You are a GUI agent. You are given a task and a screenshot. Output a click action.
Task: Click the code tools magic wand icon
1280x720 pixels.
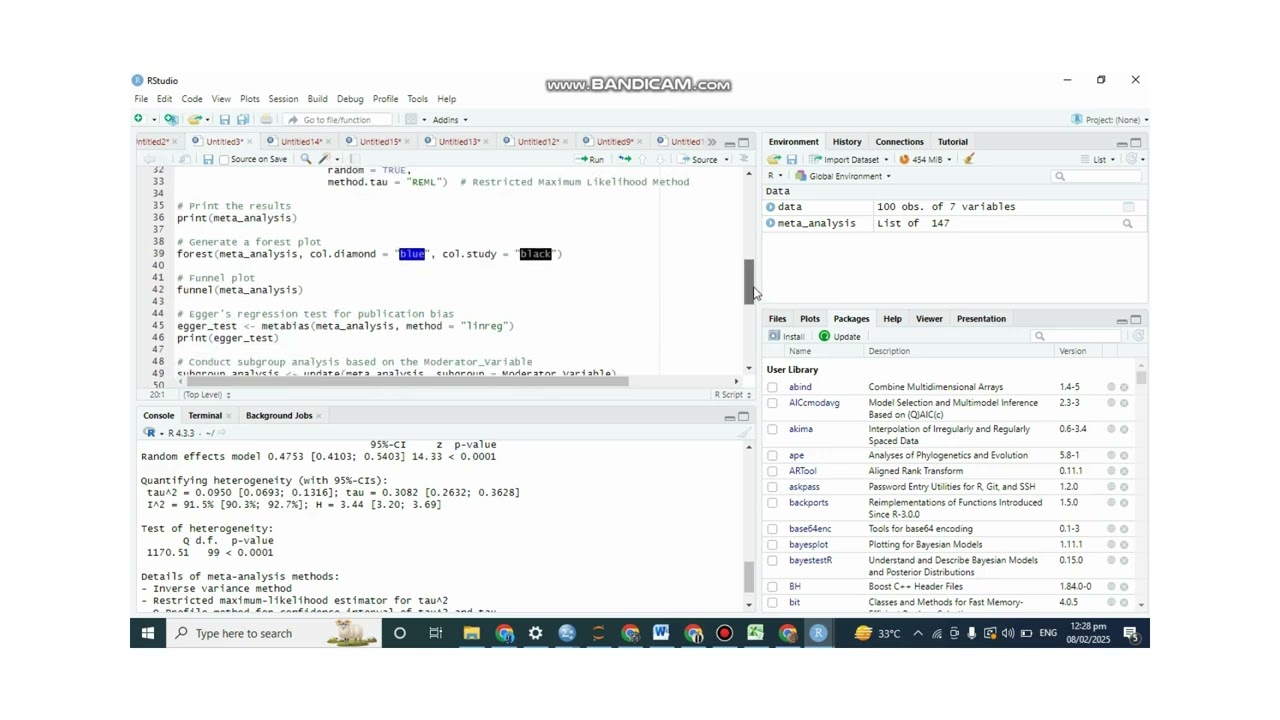pos(324,159)
